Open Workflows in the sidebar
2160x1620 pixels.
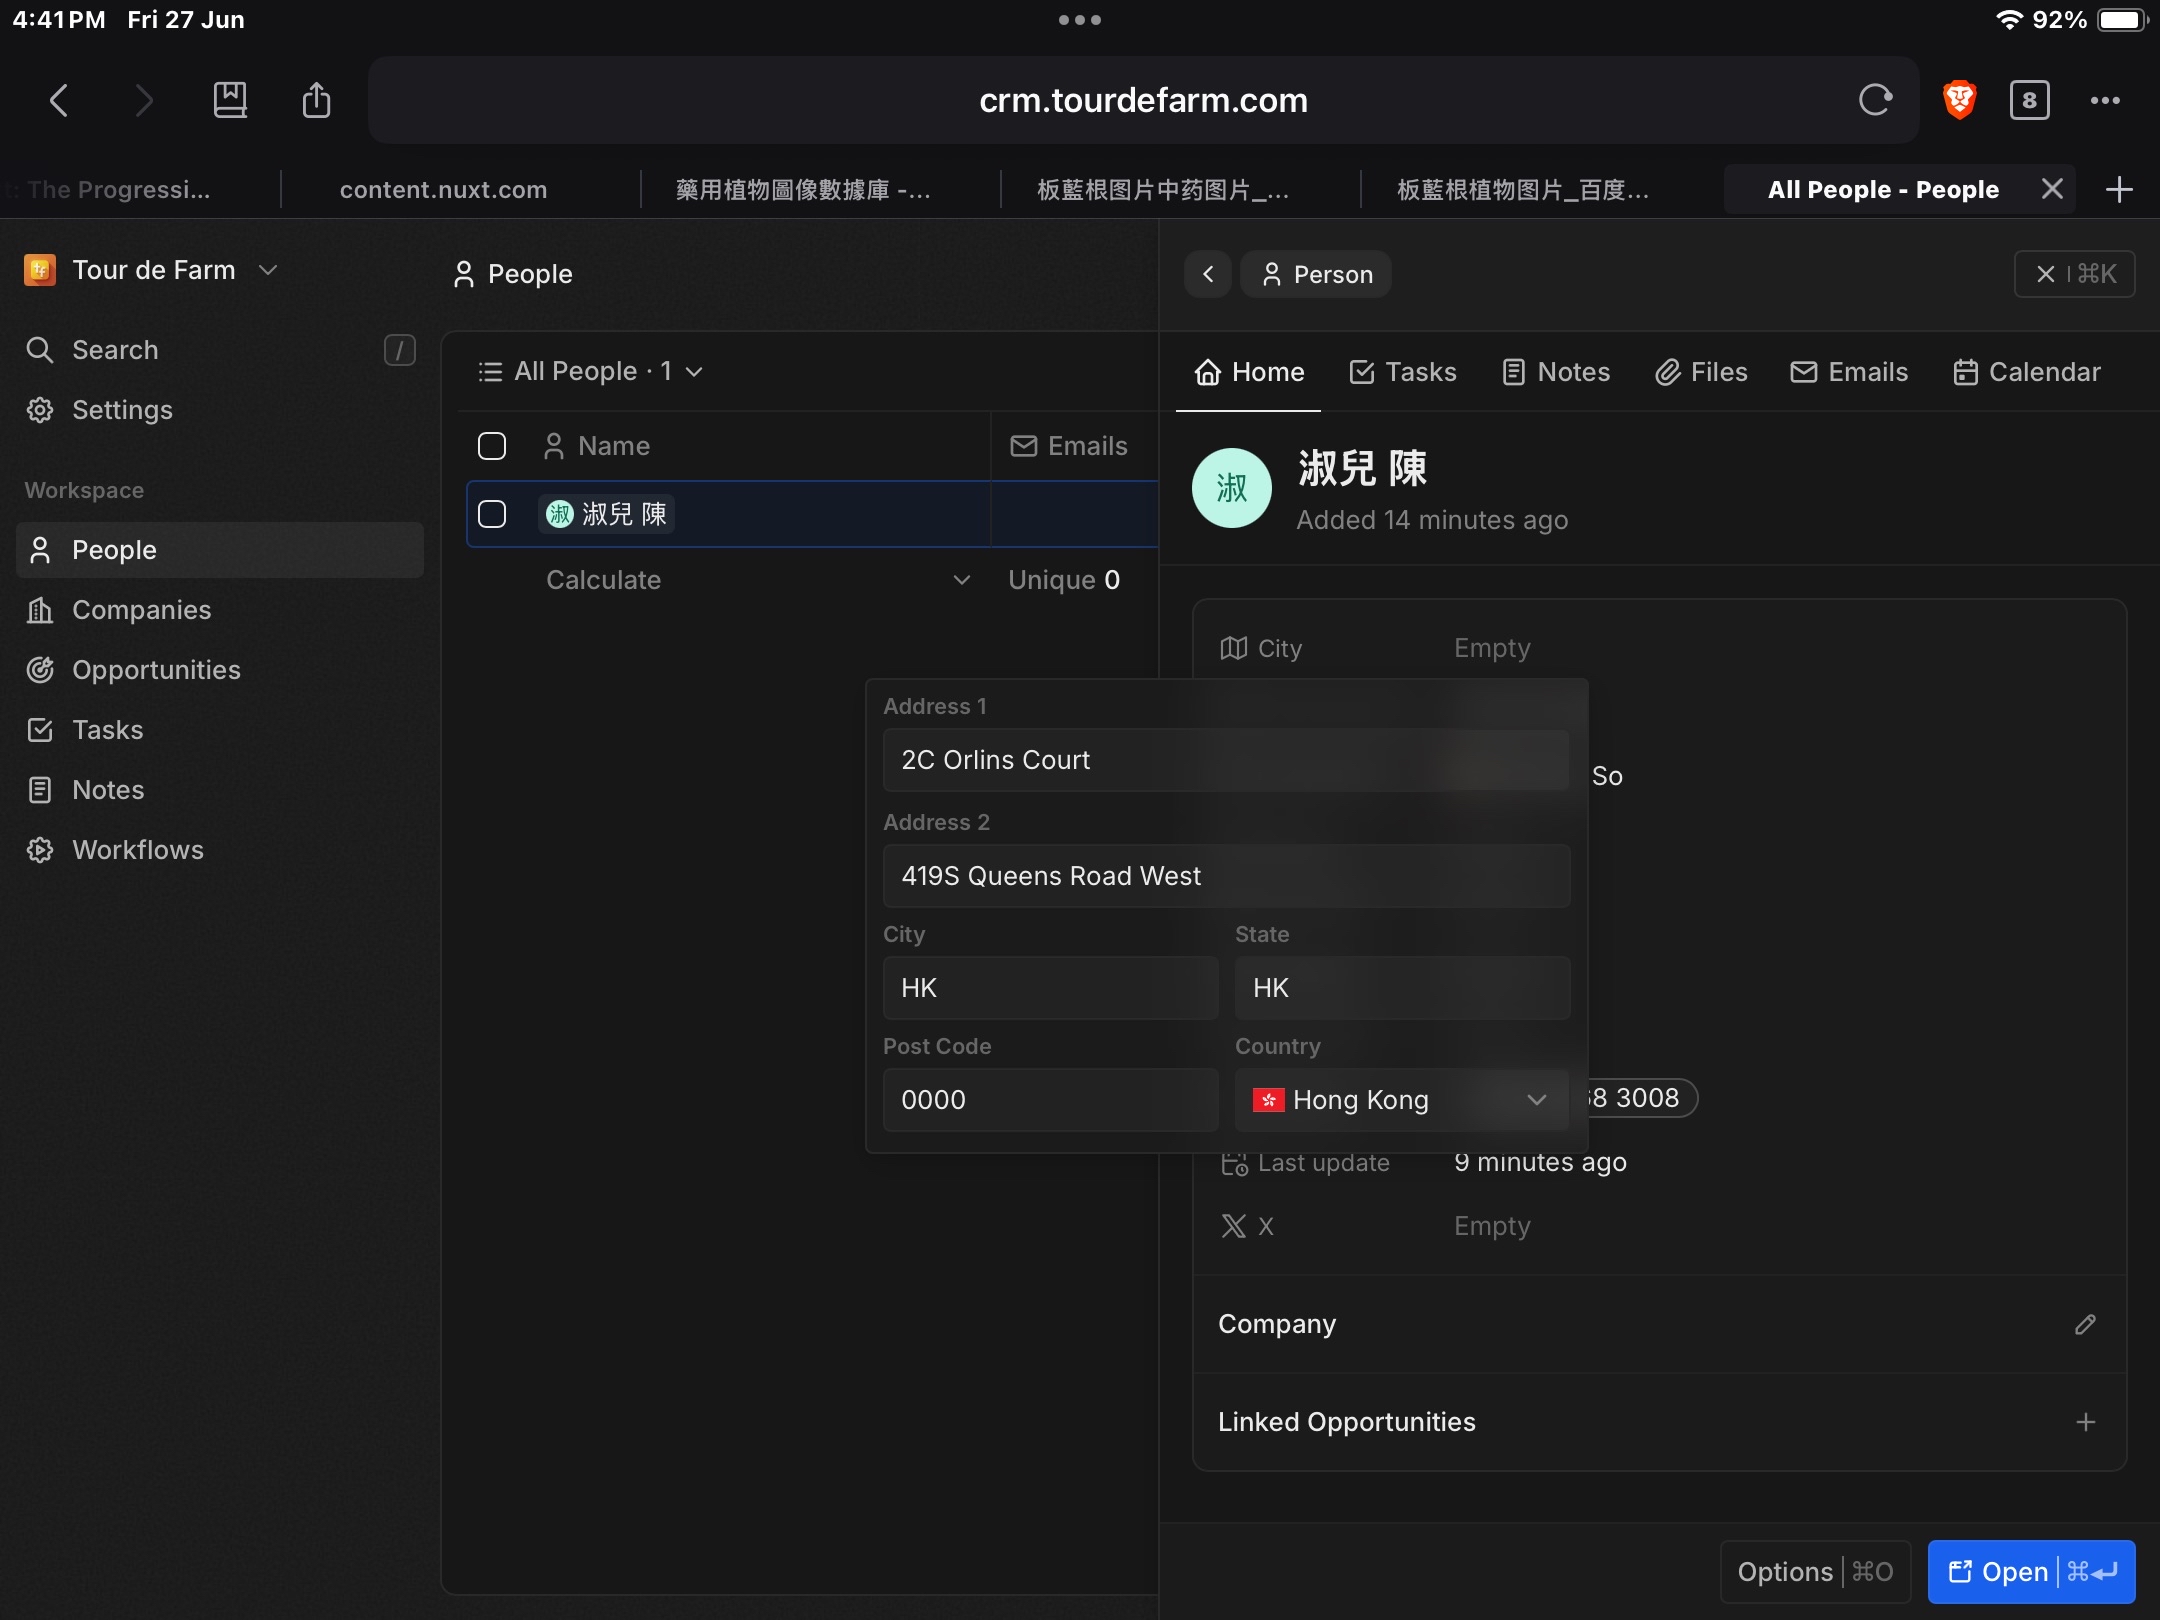(138, 850)
